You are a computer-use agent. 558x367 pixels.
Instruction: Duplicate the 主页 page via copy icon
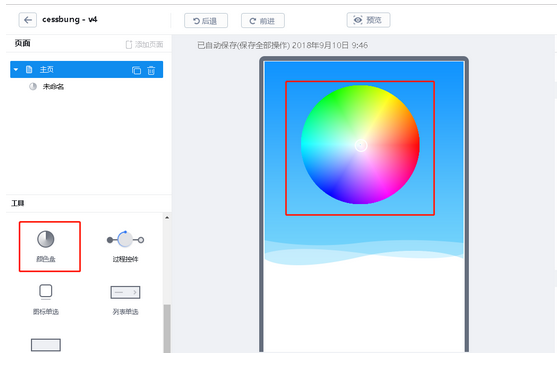[137, 70]
